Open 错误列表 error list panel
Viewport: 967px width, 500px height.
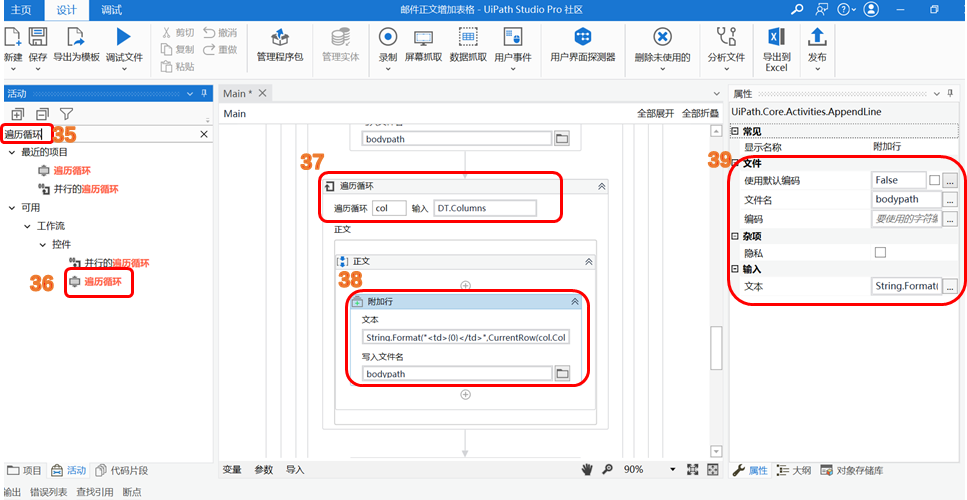click(x=49, y=492)
